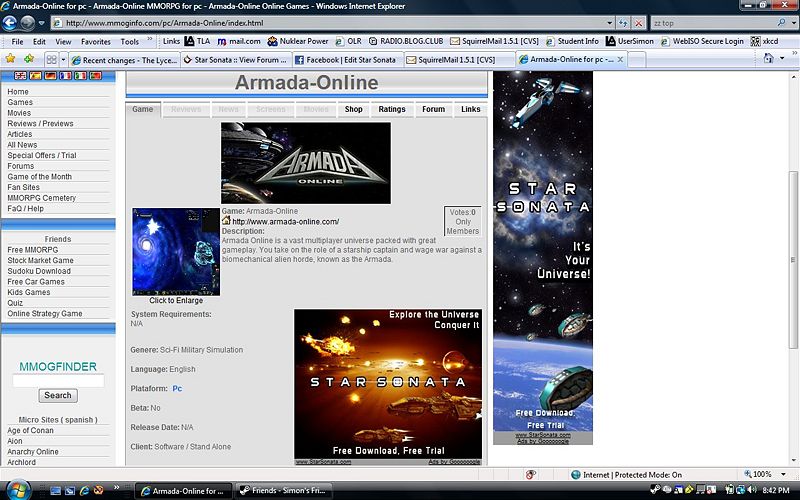Open the Tools menu

pos(130,42)
